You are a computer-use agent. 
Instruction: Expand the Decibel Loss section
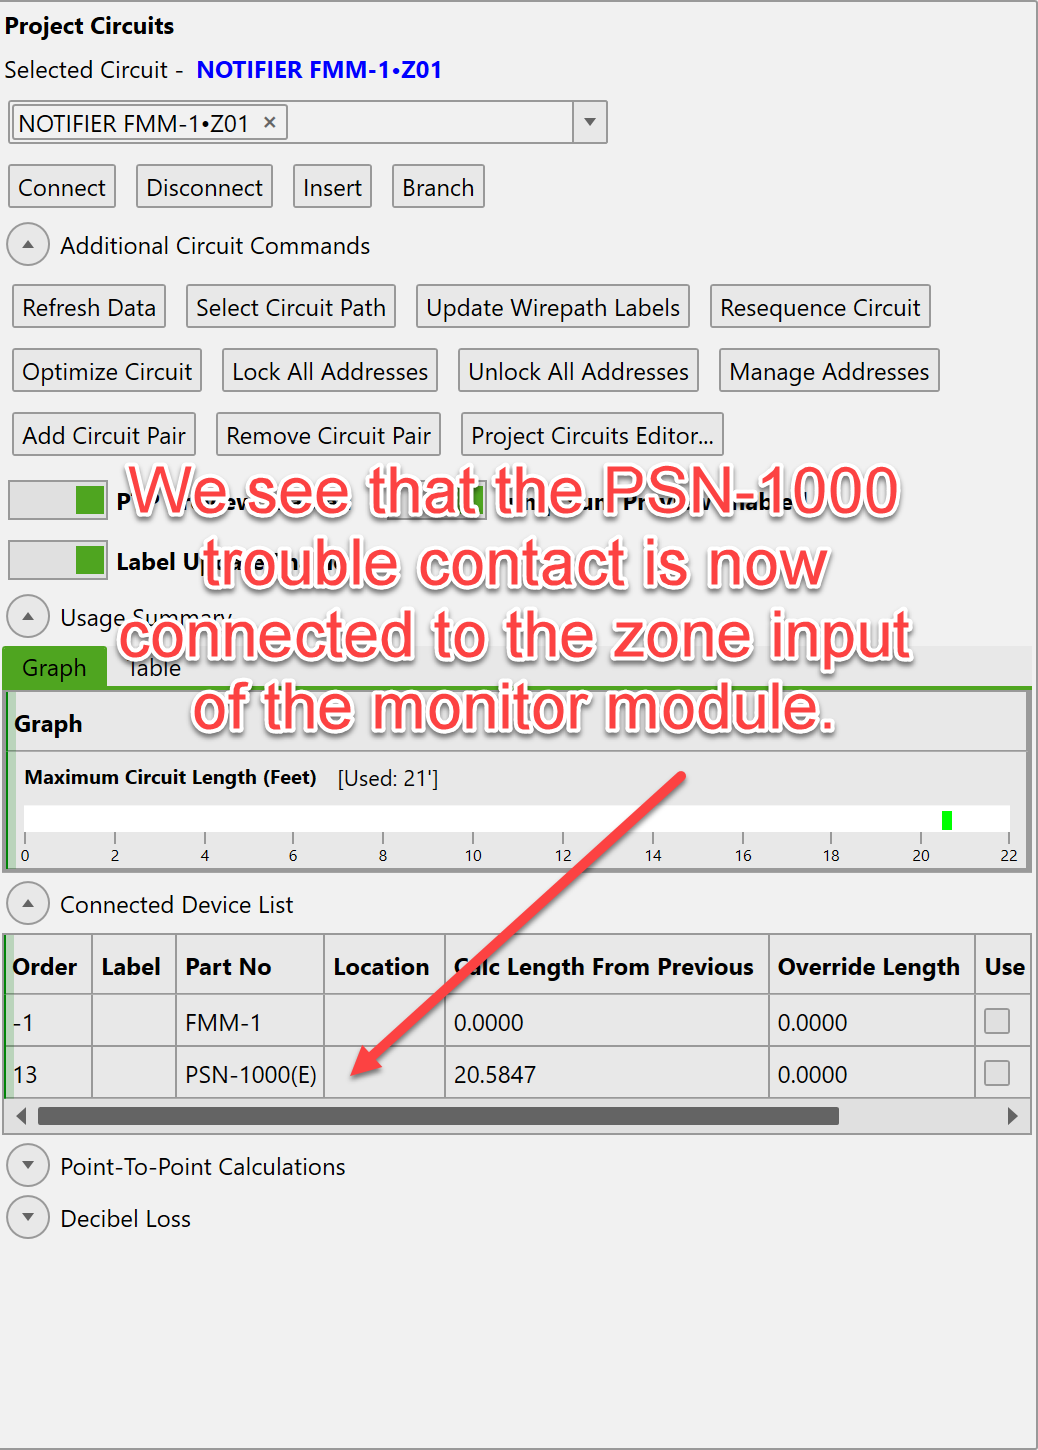(28, 1218)
